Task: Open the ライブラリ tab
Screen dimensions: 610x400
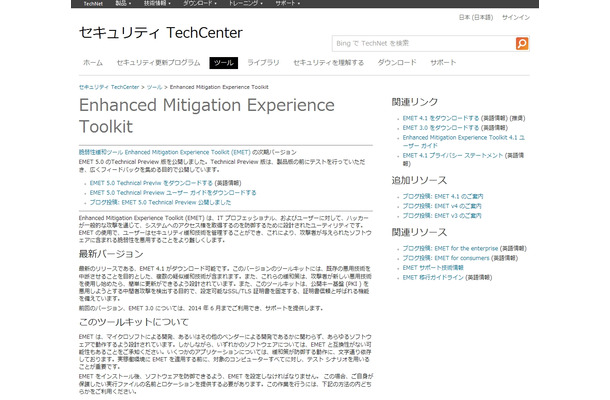Action: (263, 63)
